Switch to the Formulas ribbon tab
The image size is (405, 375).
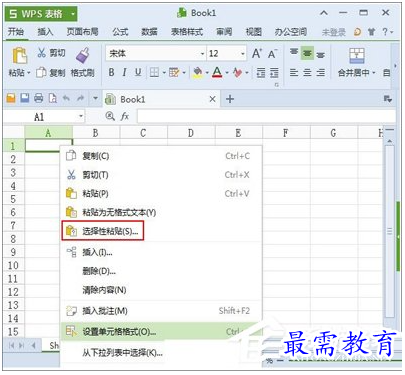(120, 32)
